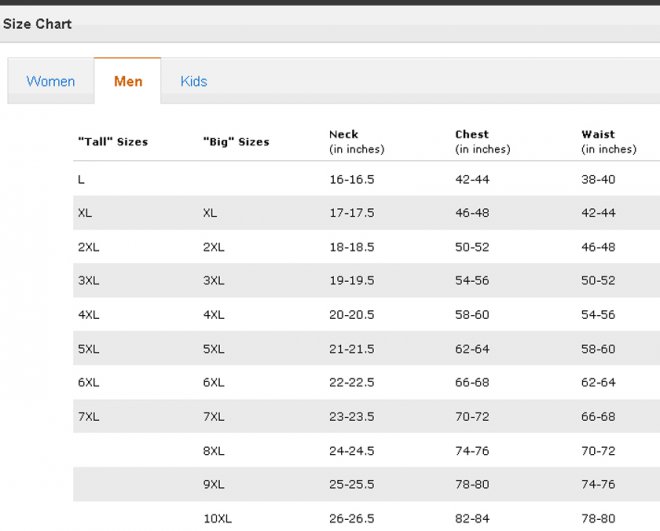Click chest measurement 50-52

(x=472, y=247)
